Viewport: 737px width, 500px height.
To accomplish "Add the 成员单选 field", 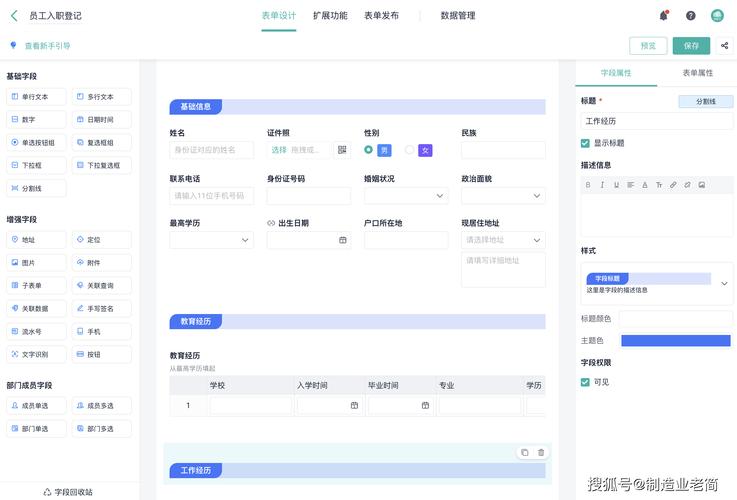I will point(36,406).
